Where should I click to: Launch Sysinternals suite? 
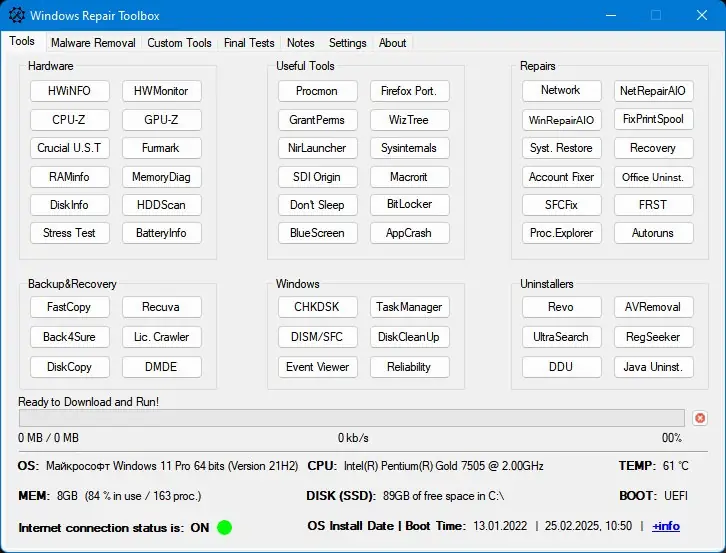tap(409, 148)
